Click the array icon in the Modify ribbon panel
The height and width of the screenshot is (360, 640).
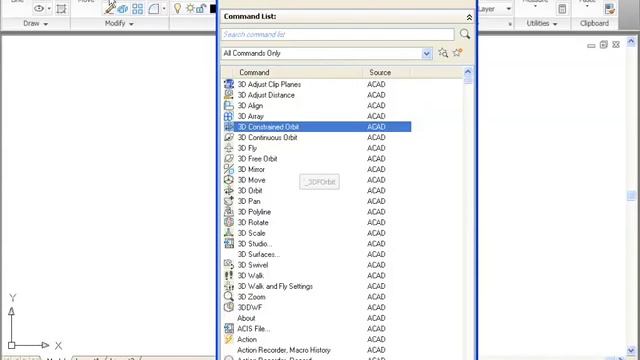[x=138, y=9]
